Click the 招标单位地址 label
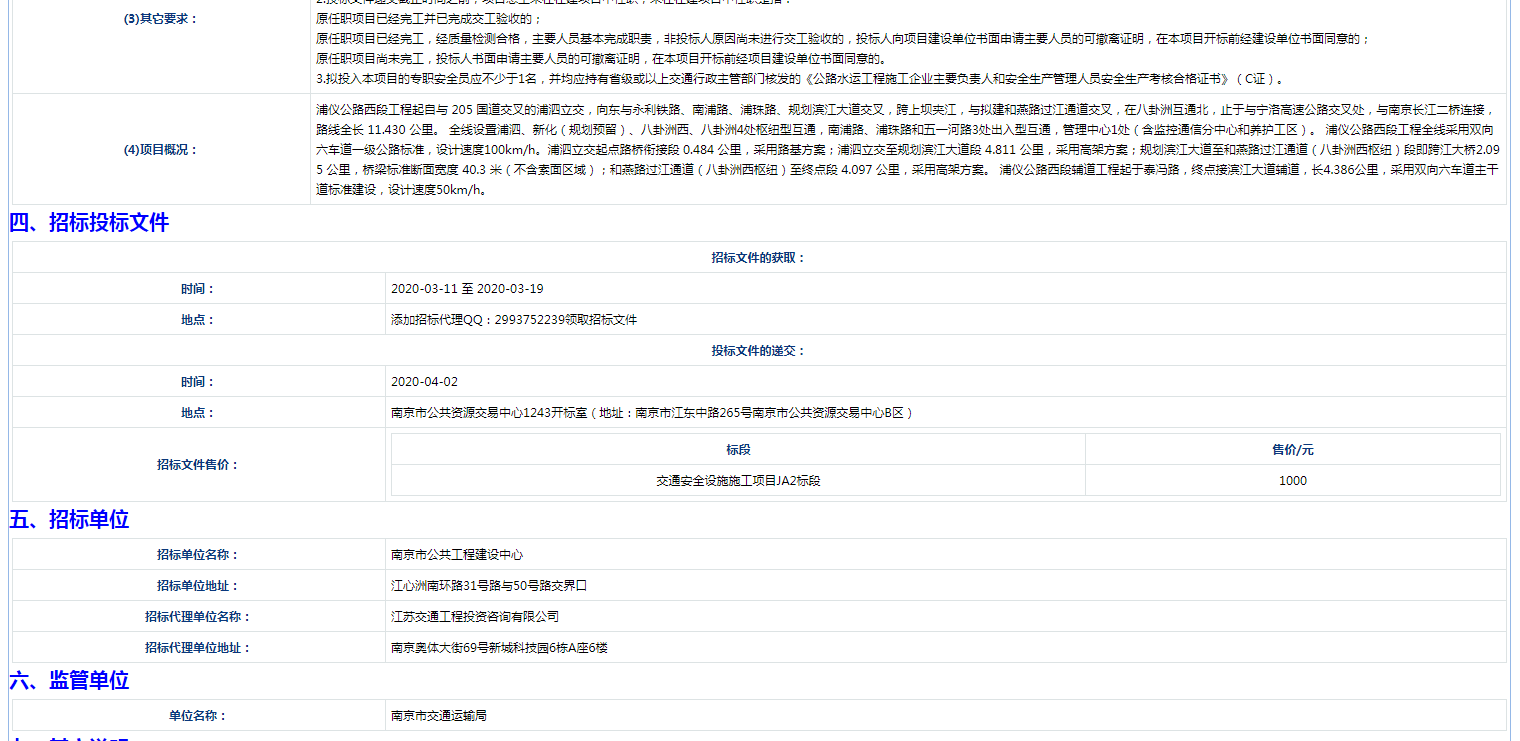 (198, 586)
